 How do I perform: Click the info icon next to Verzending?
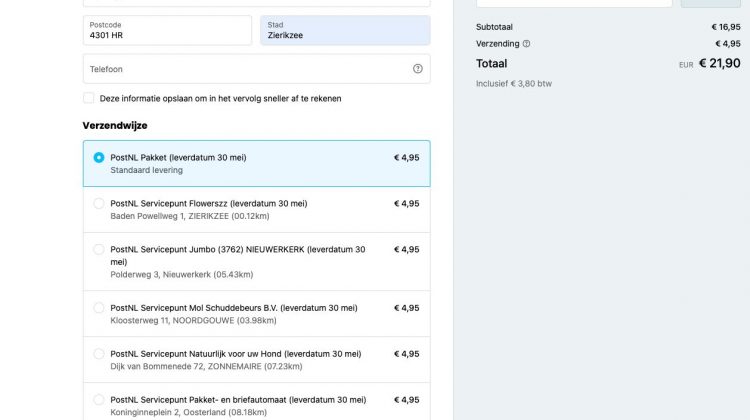(527, 44)
